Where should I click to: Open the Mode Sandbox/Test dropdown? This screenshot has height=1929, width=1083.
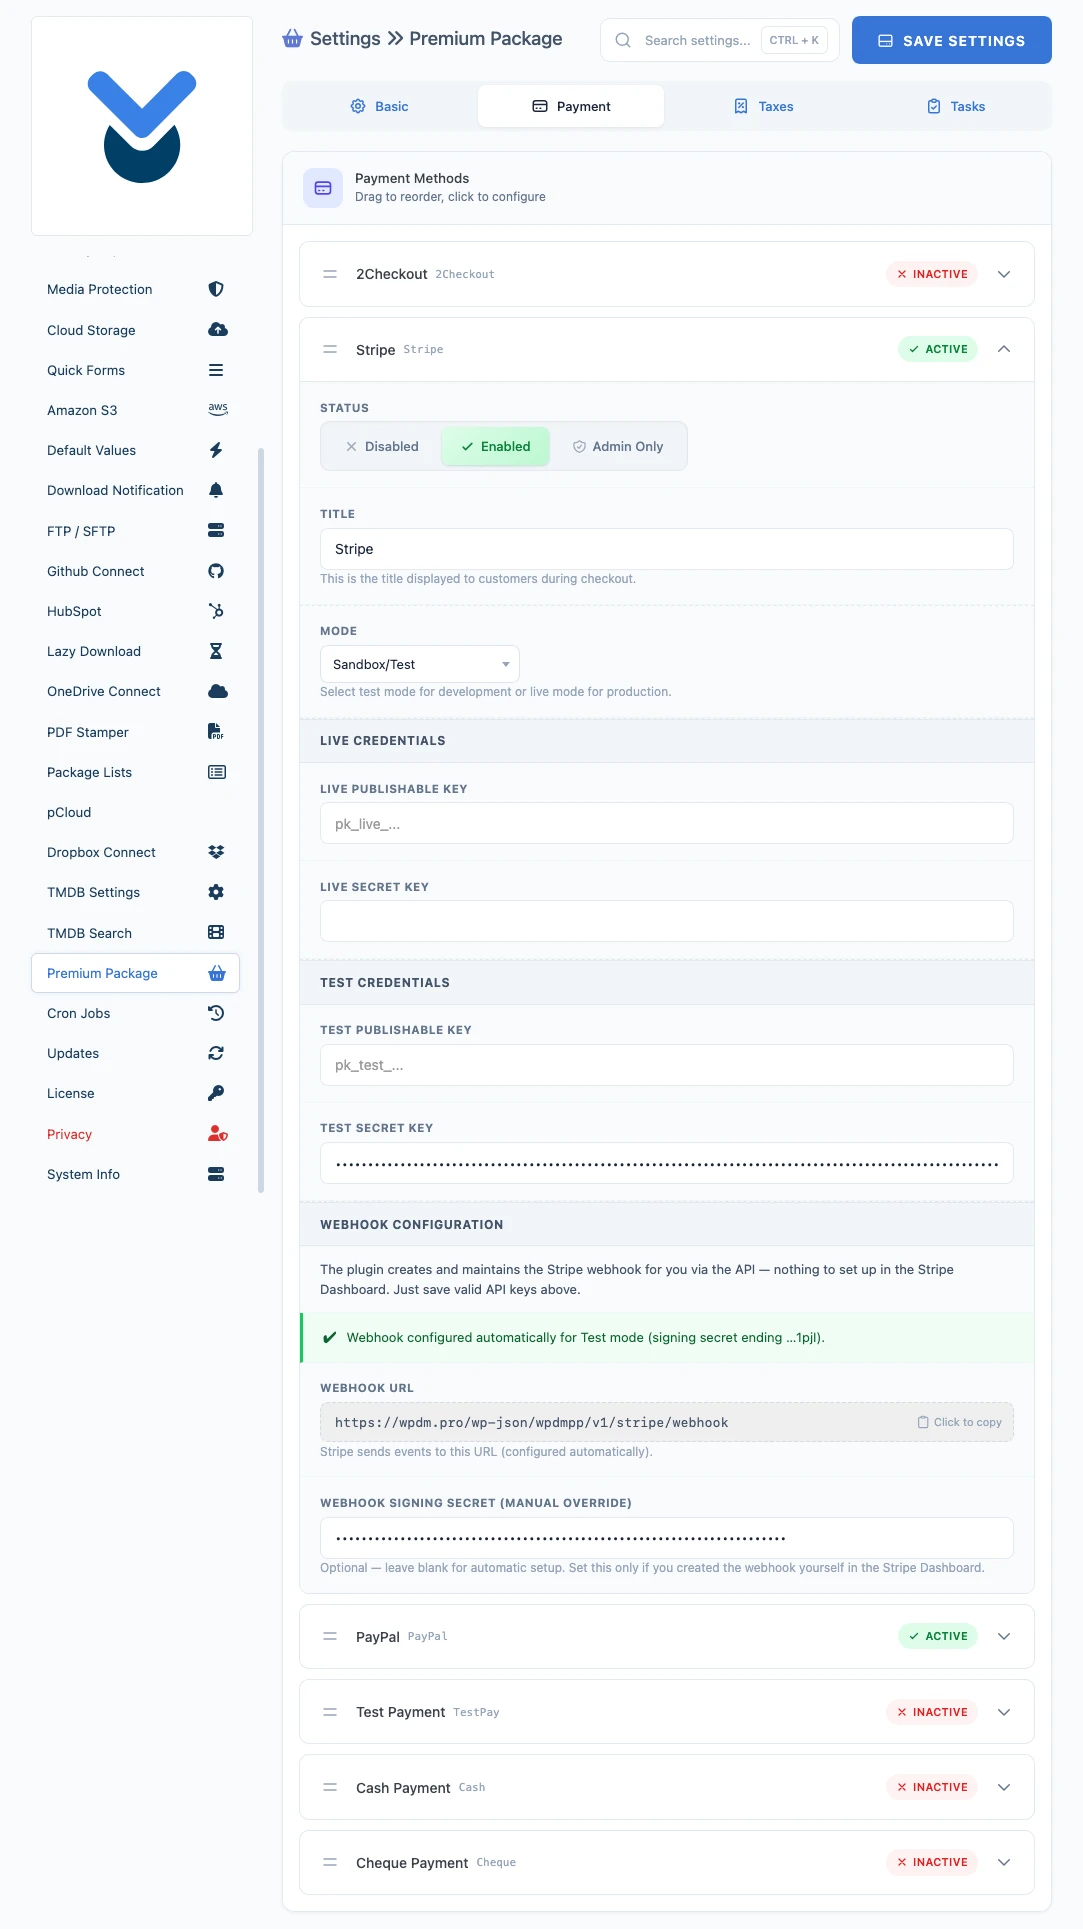click(x=420, y=664)
